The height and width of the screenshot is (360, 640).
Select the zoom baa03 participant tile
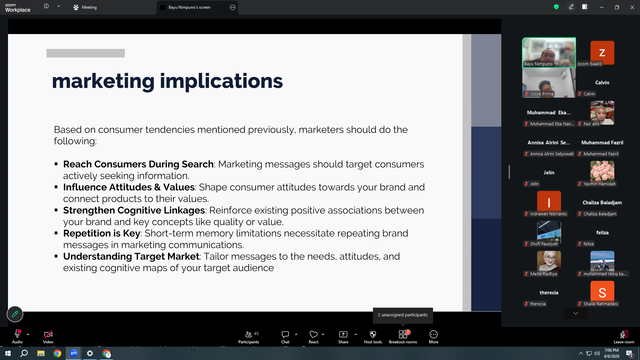[602, 53]
